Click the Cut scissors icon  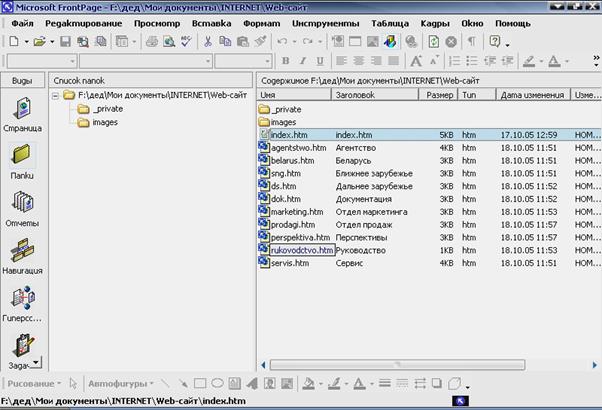point(208,41)
